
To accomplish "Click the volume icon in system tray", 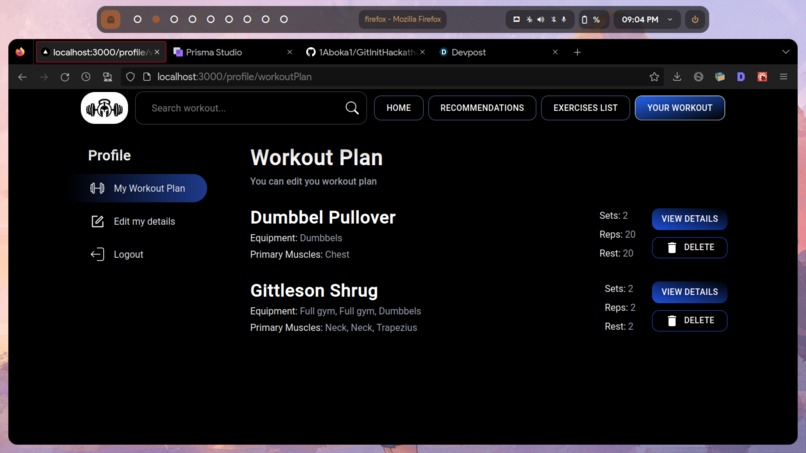I will (x=541, y=20).
